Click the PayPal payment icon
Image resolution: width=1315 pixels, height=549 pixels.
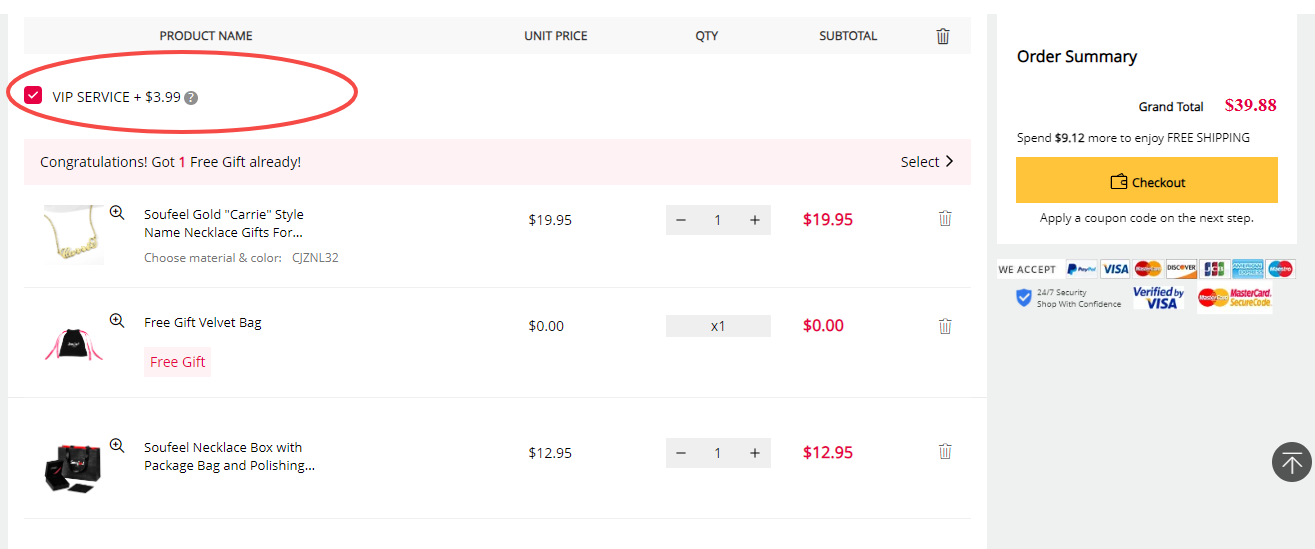point(1081,268)
